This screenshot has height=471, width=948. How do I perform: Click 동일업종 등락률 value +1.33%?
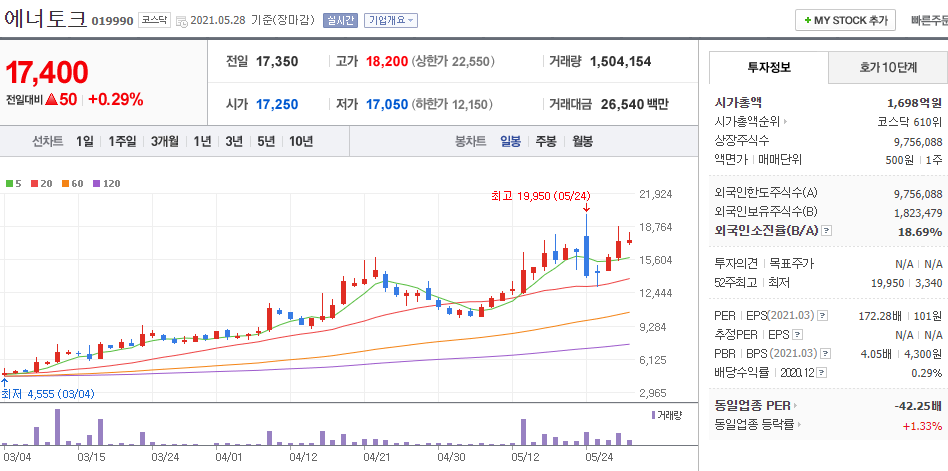(x=923, y=426)
